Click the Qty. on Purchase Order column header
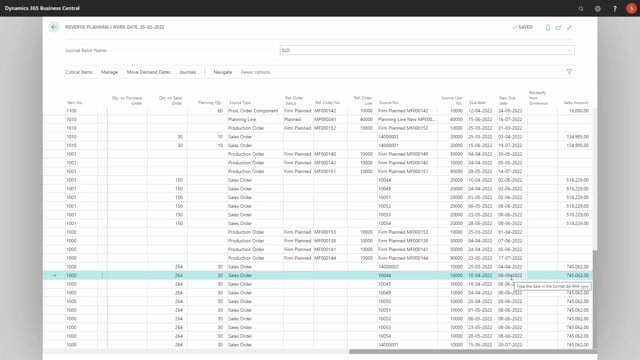Viewport: 640px width, 360px height. click(x=127, y=100)
